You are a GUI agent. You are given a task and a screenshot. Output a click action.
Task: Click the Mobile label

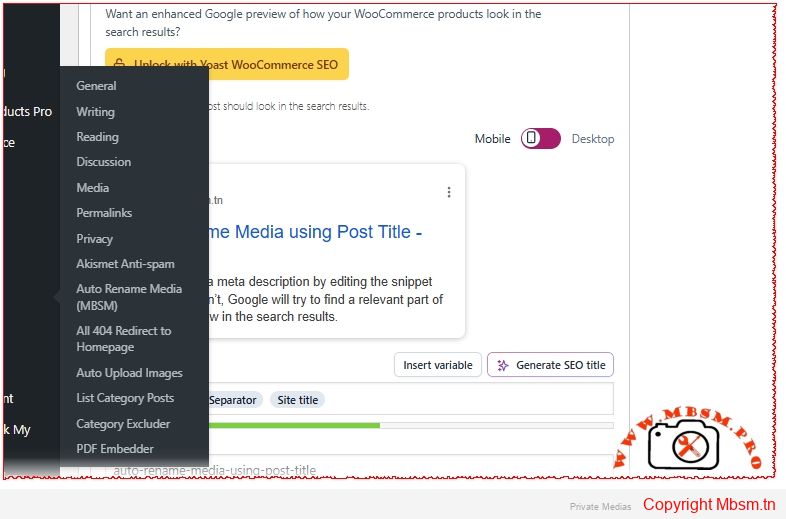[x=492, y=139]
